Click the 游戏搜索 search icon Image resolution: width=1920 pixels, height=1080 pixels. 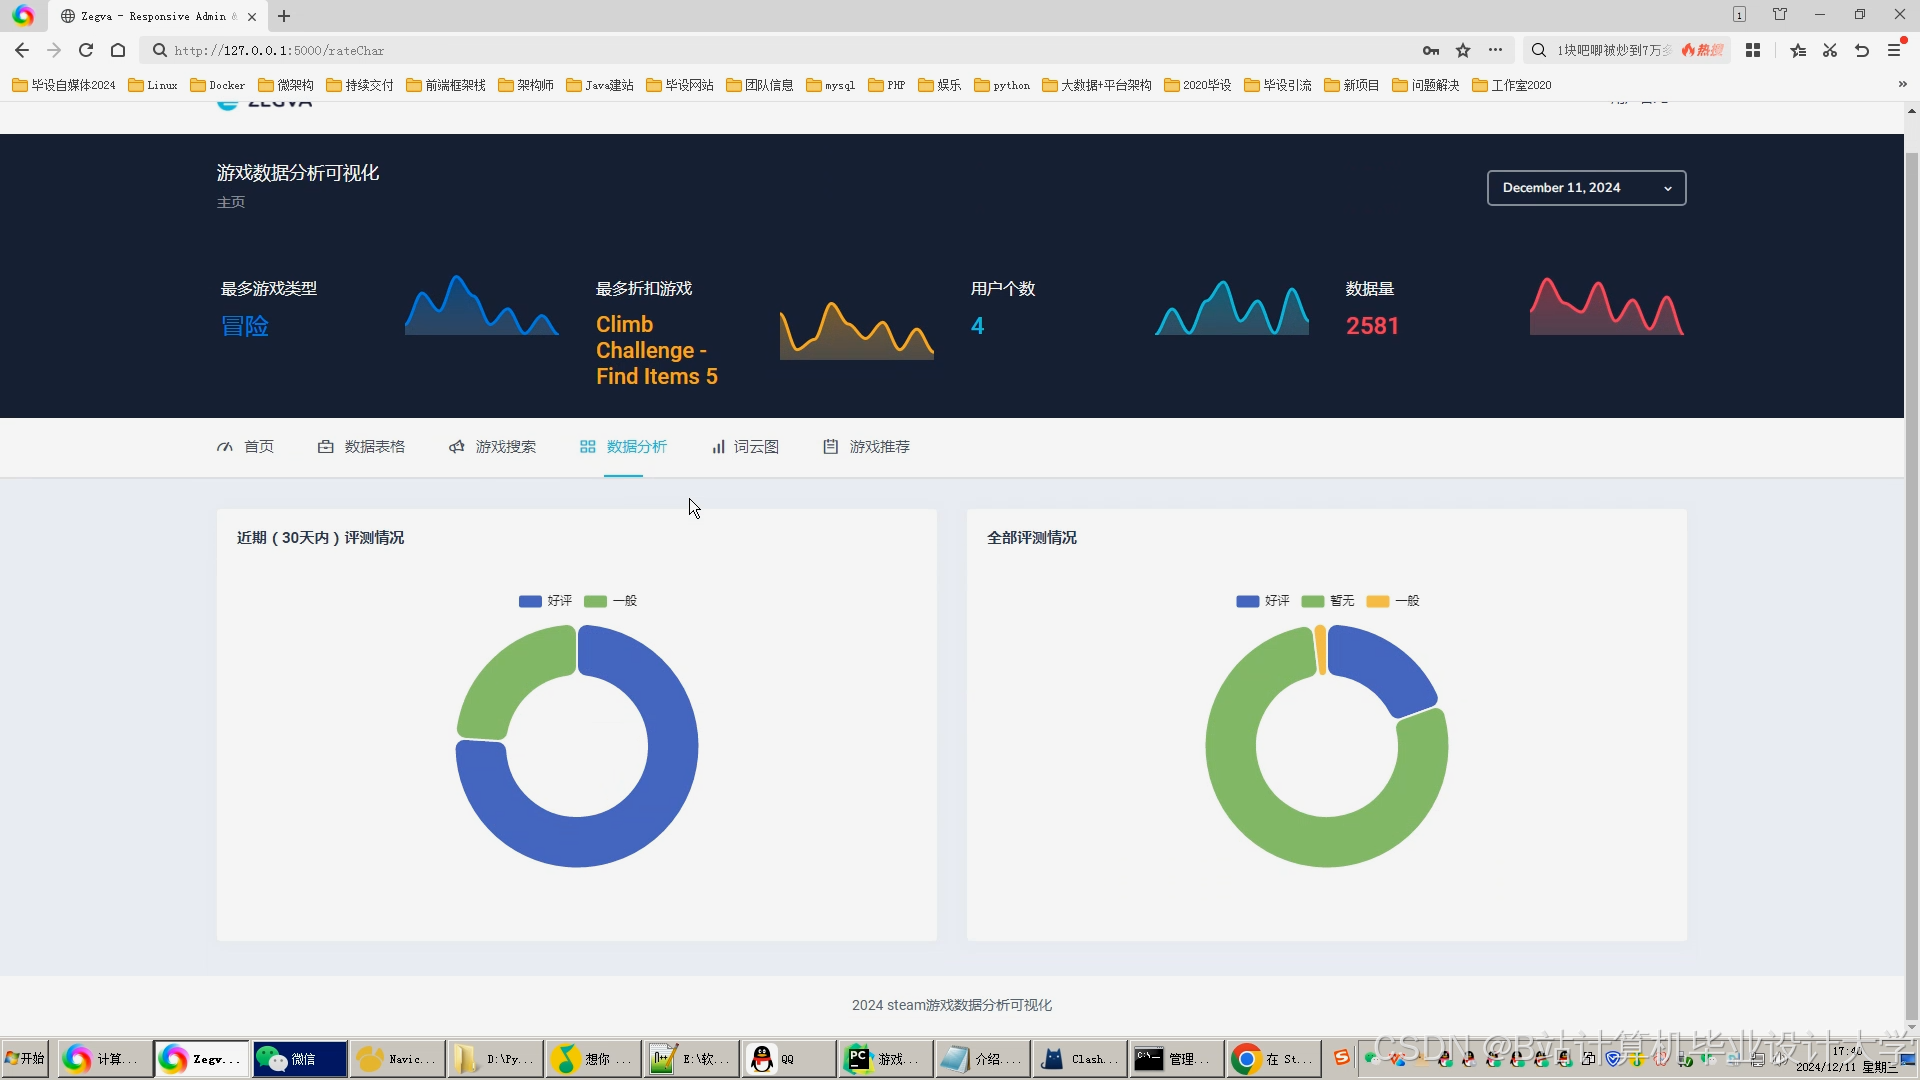coord(456,447)
